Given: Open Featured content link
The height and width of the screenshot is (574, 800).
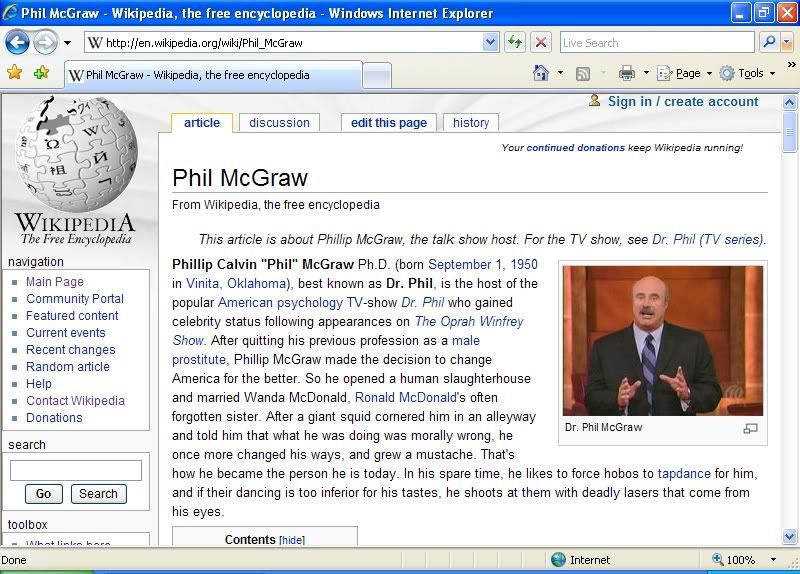Looking at the screenshot, I should pos(72,316).
